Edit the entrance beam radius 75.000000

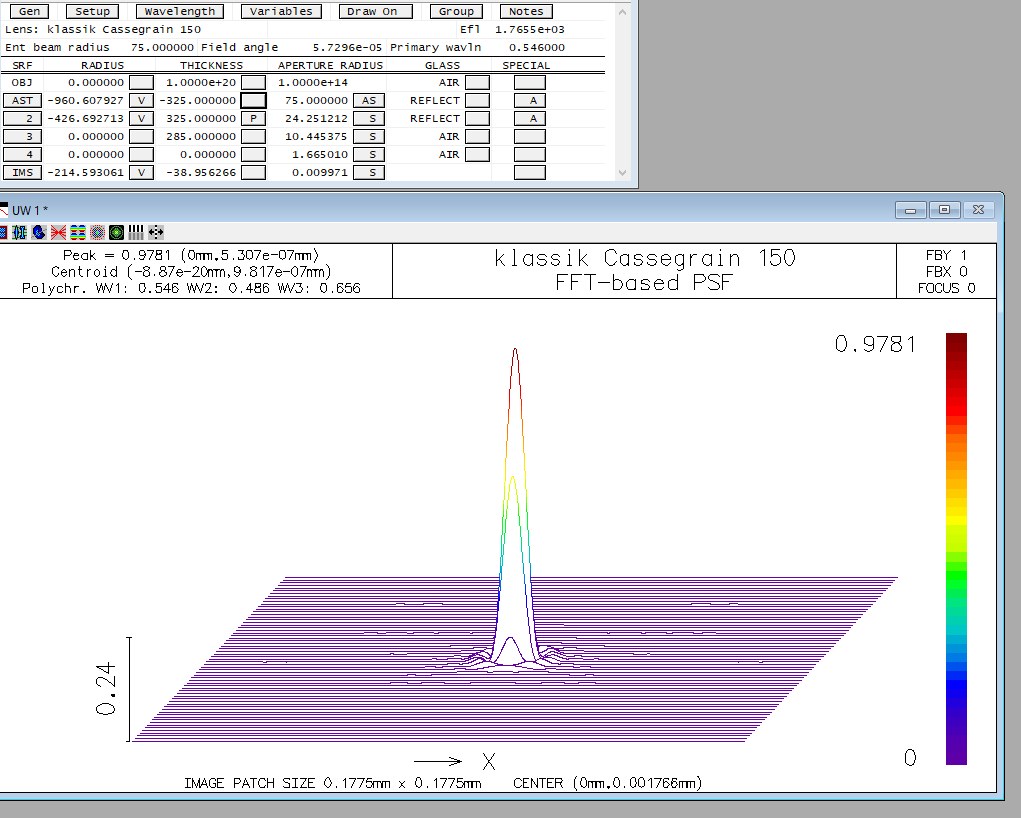tap(162, 47)
